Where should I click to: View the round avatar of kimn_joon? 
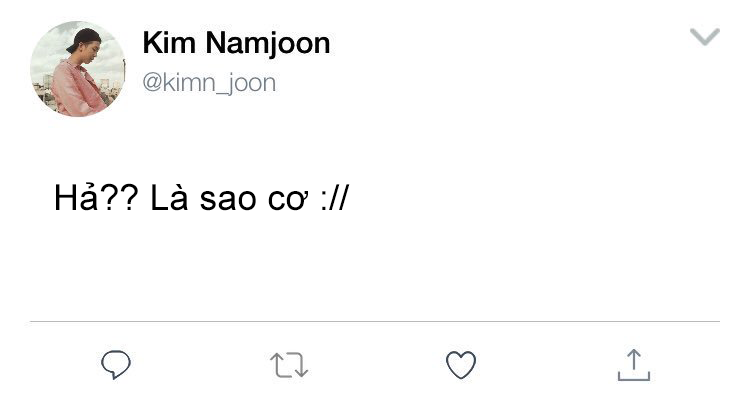point(78,69)
